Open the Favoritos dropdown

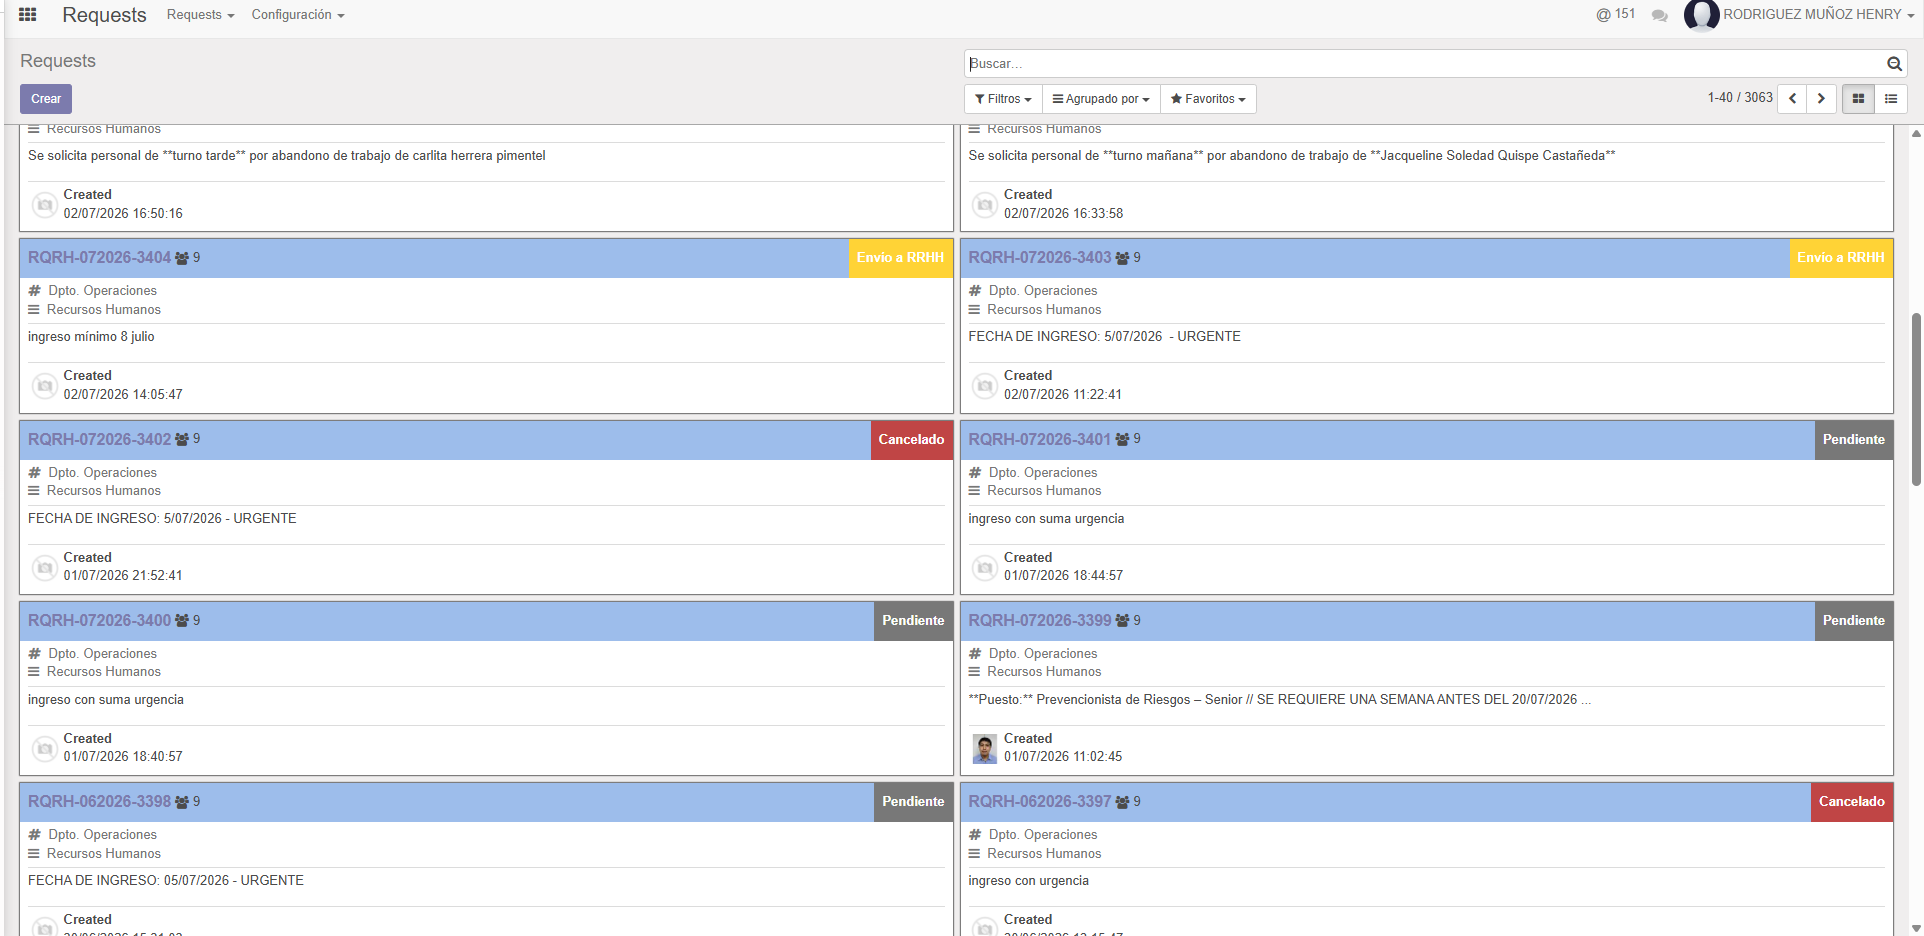[x=1208, y=99]
